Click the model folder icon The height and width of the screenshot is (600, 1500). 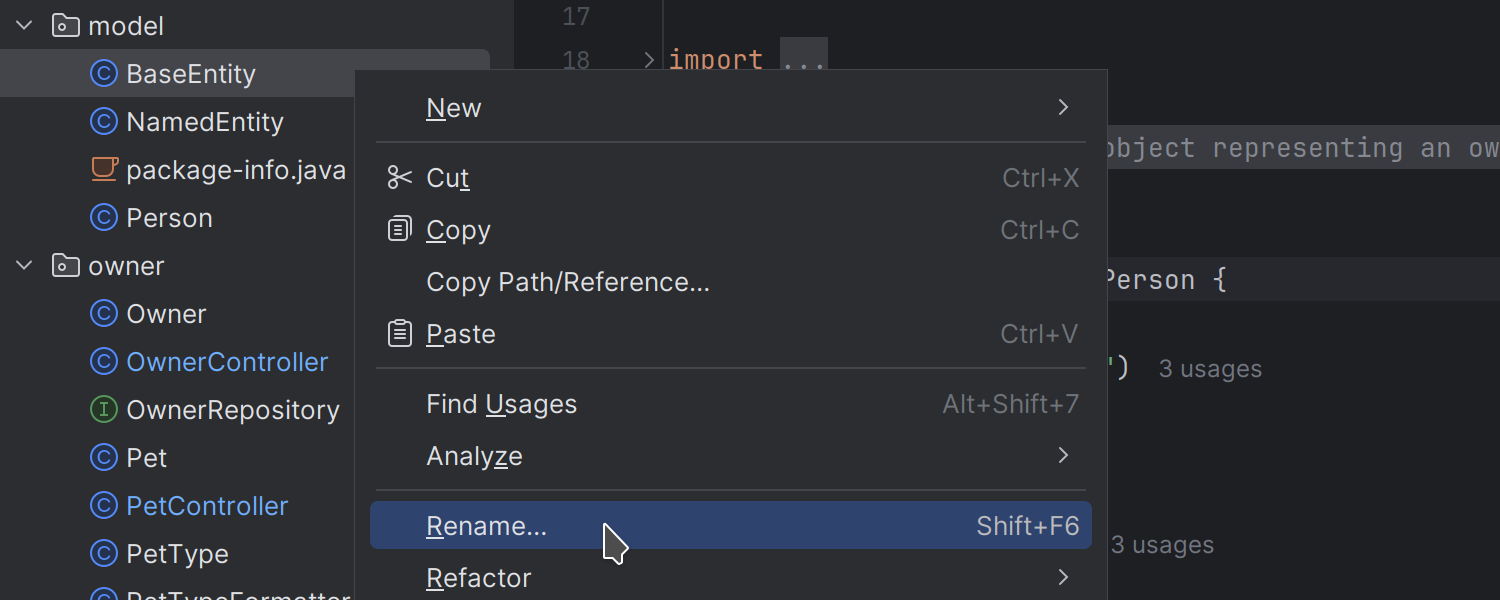(66, 25)
